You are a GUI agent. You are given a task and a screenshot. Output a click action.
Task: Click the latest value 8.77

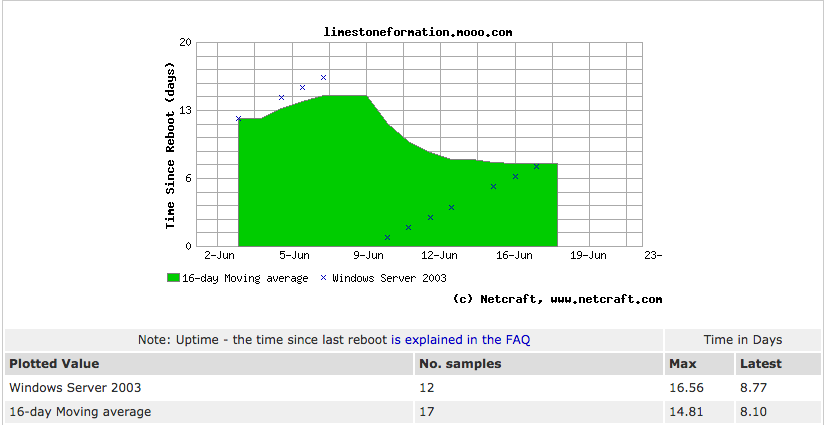[754, 388]
